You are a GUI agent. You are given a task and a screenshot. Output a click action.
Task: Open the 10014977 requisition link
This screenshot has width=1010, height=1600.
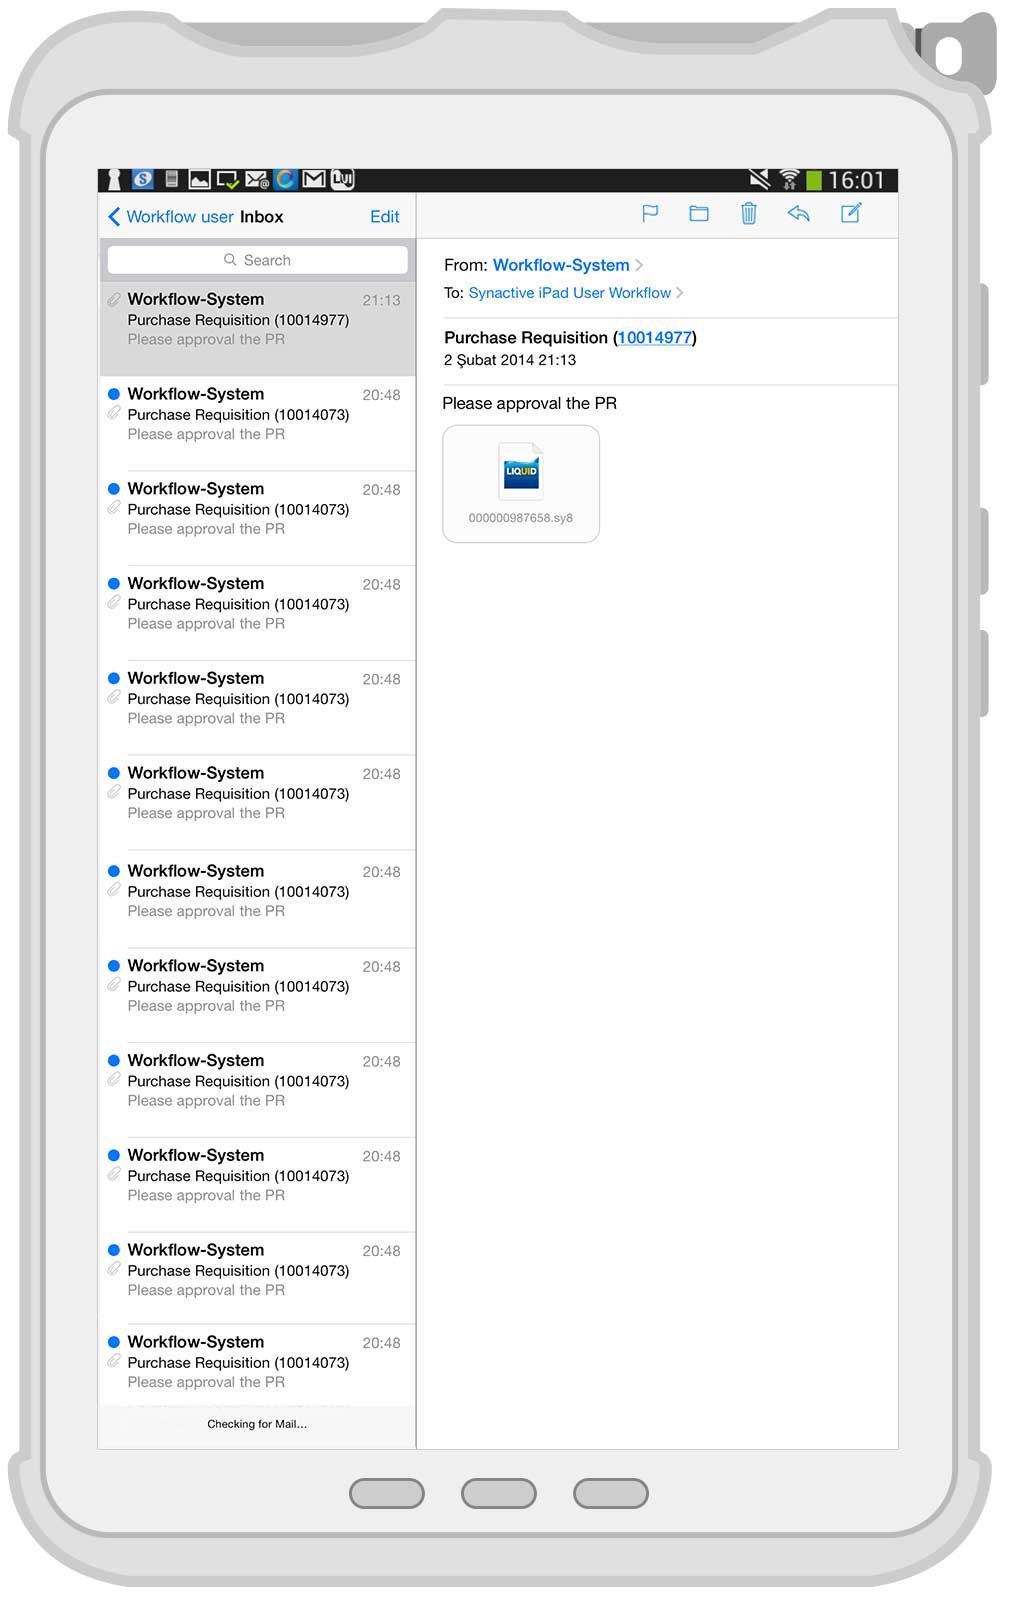(x=654, y=338)
